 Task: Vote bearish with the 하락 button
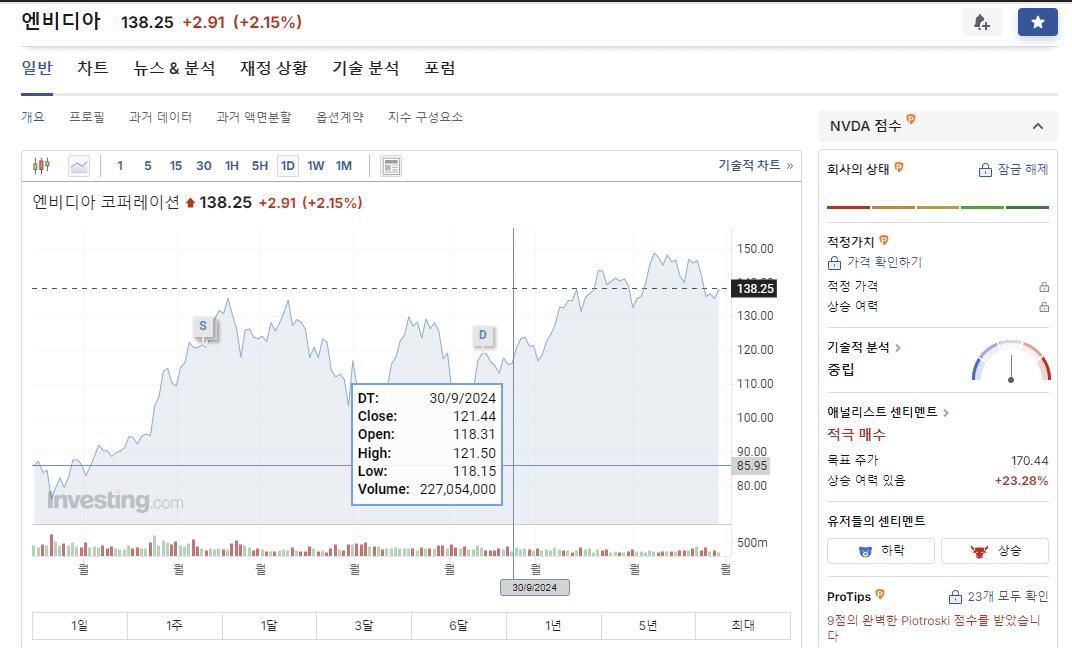tap(880, 550)
